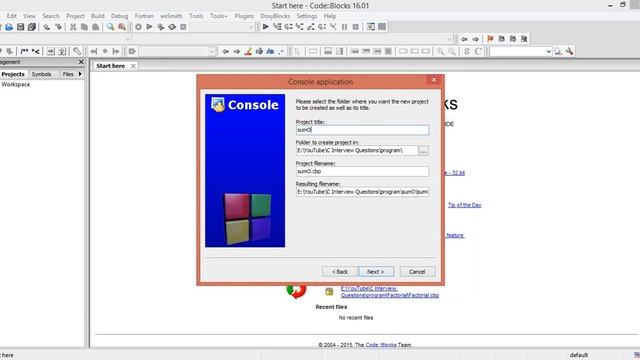Click the Clear all bookmarks icon
Viewport: 640px width, 360px height.
pyautogui.click(x=524, y=39)
